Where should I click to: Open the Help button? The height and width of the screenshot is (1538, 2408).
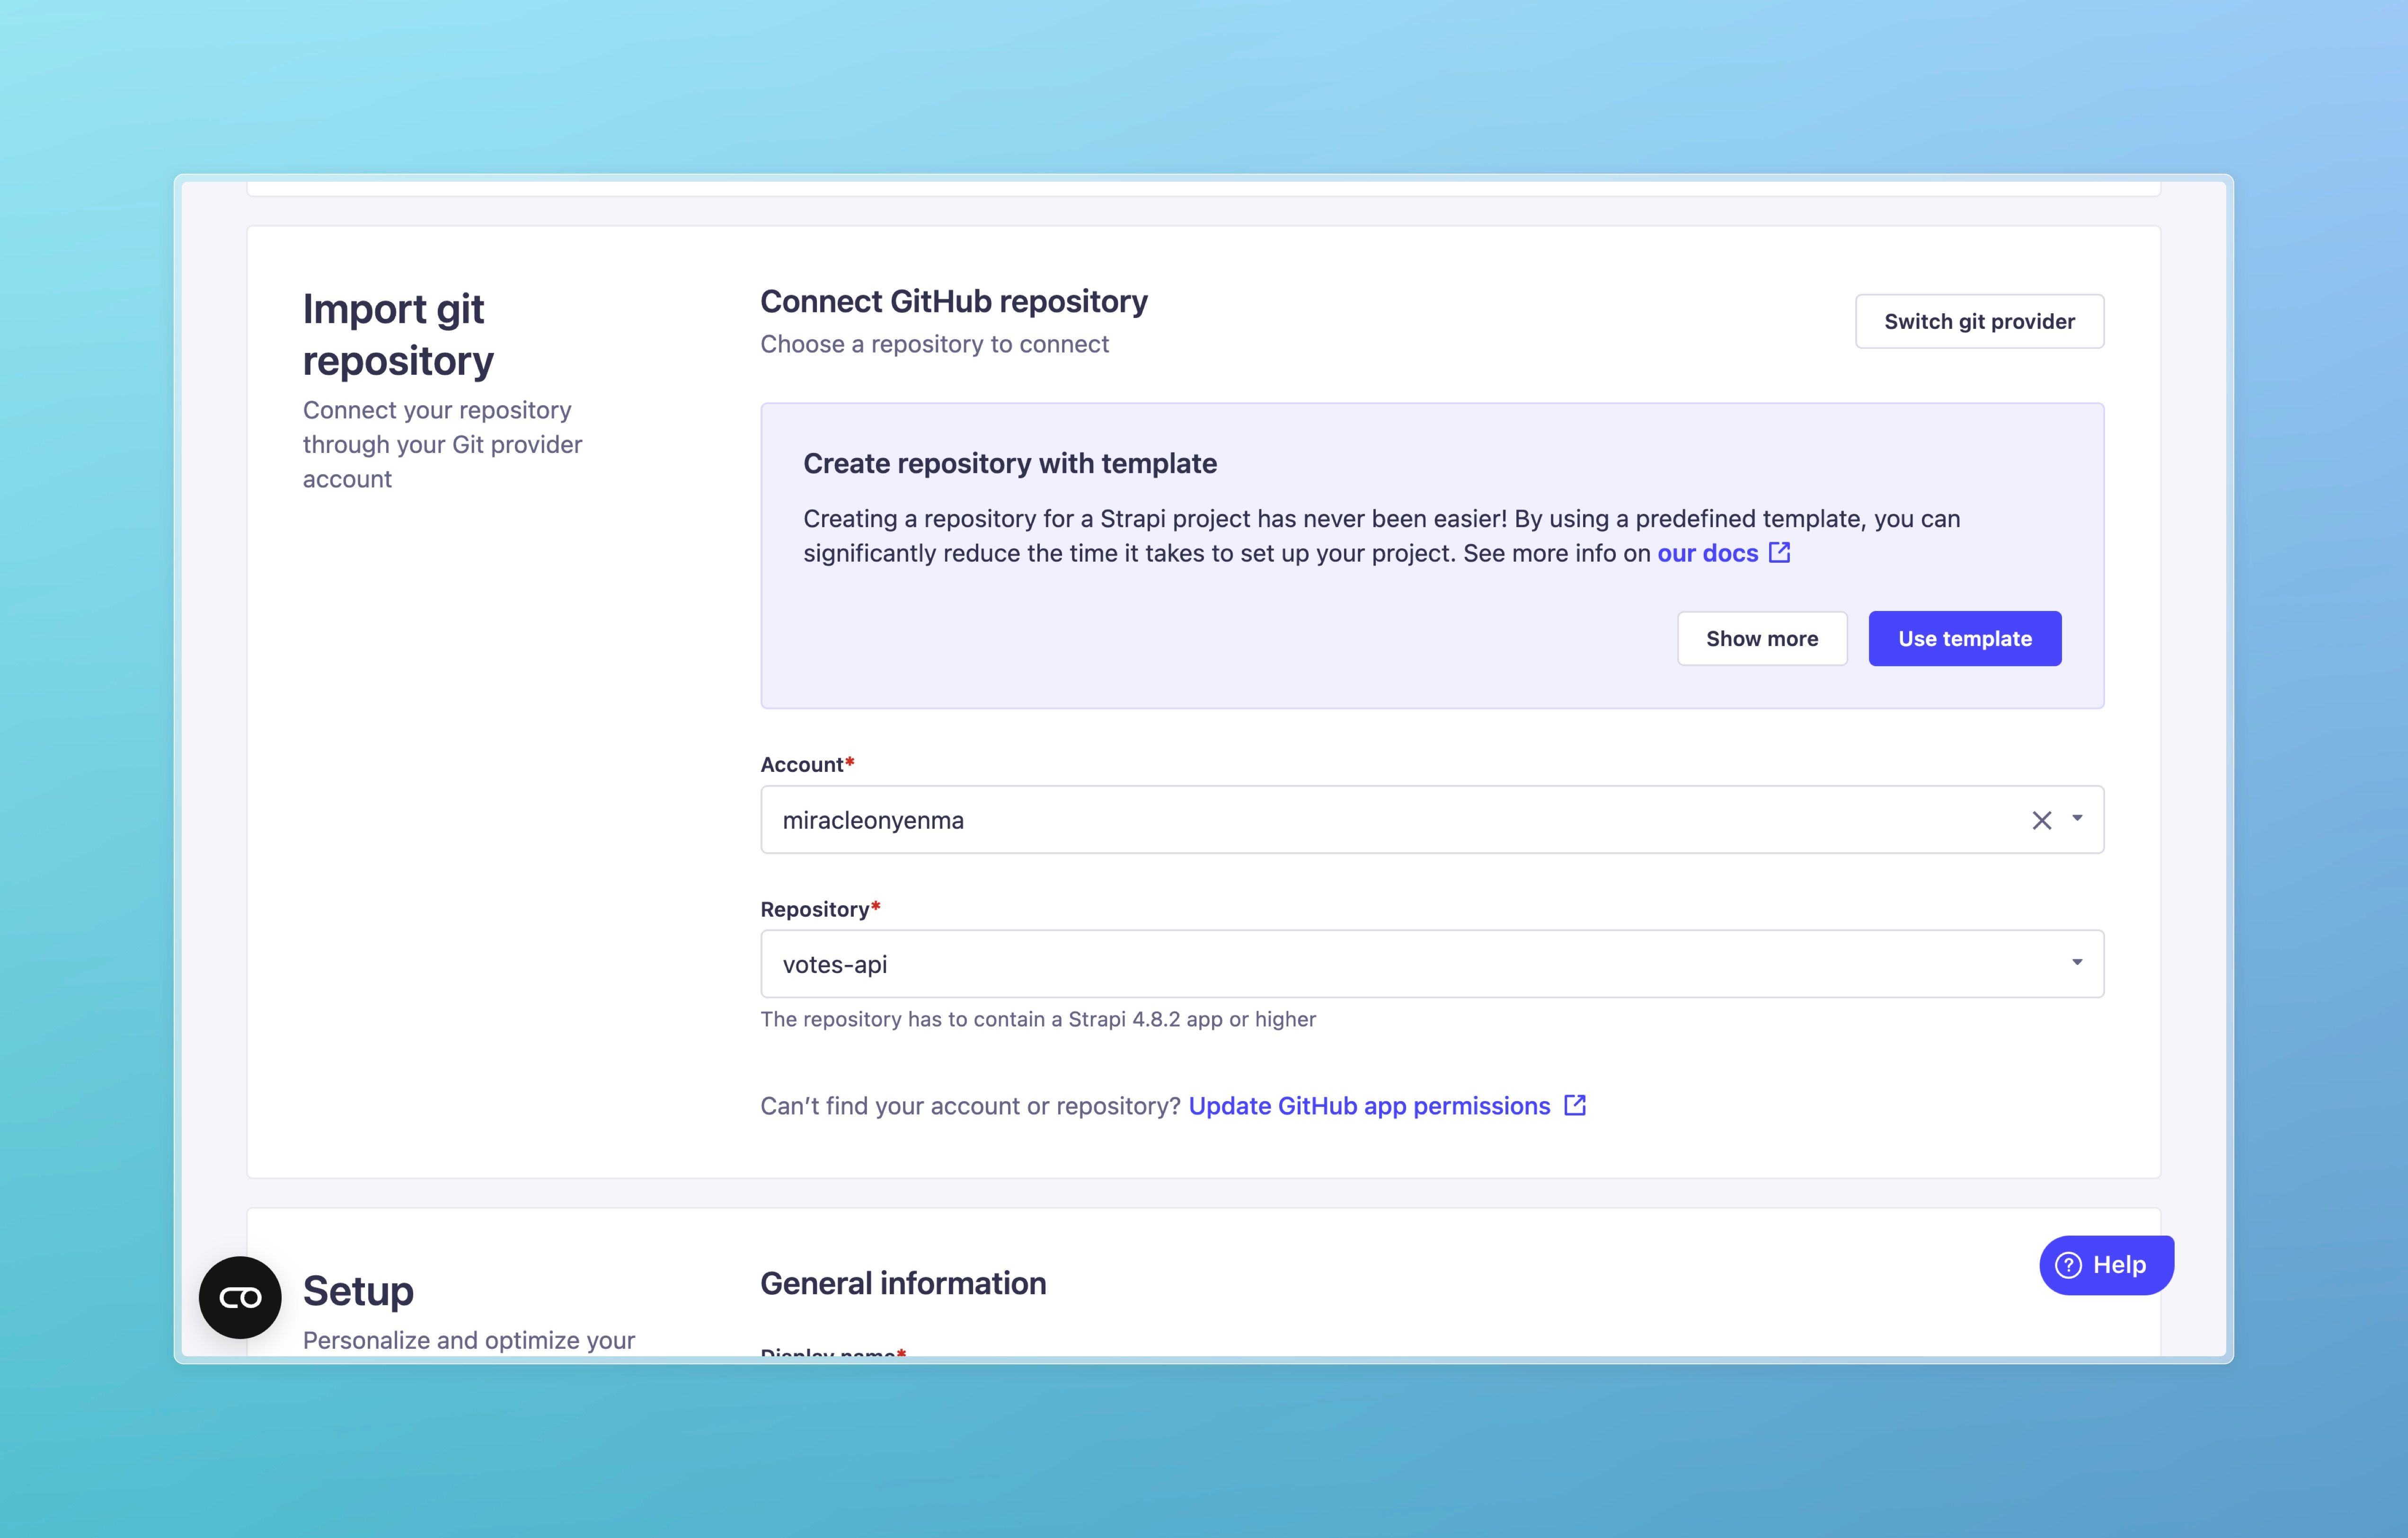pos(2106,1265)
